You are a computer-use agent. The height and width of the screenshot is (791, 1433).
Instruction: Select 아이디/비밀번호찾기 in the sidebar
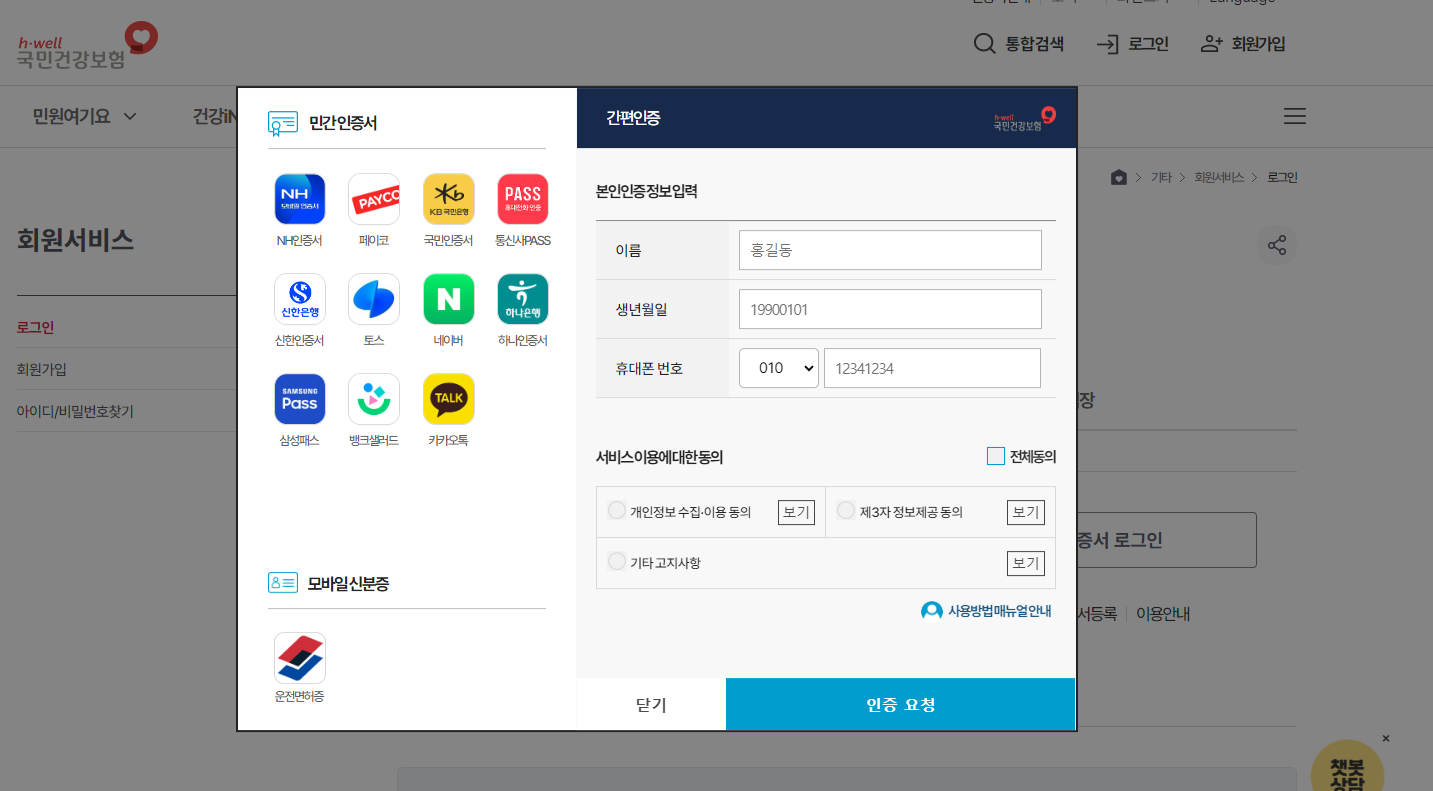75,411
